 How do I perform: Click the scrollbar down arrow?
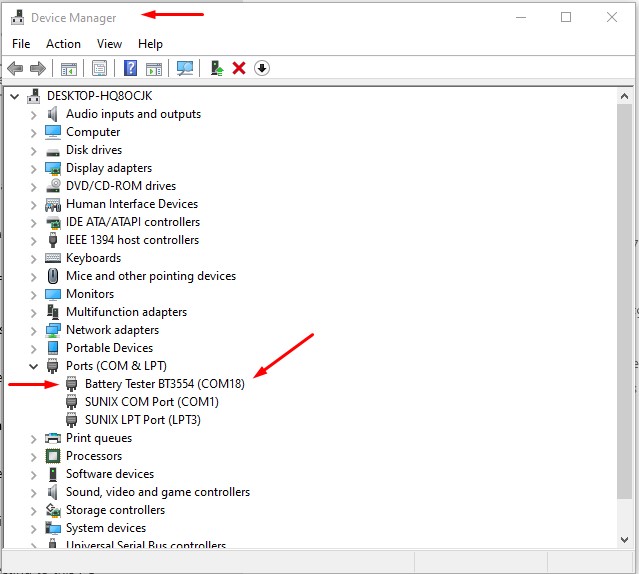point(624,540)
